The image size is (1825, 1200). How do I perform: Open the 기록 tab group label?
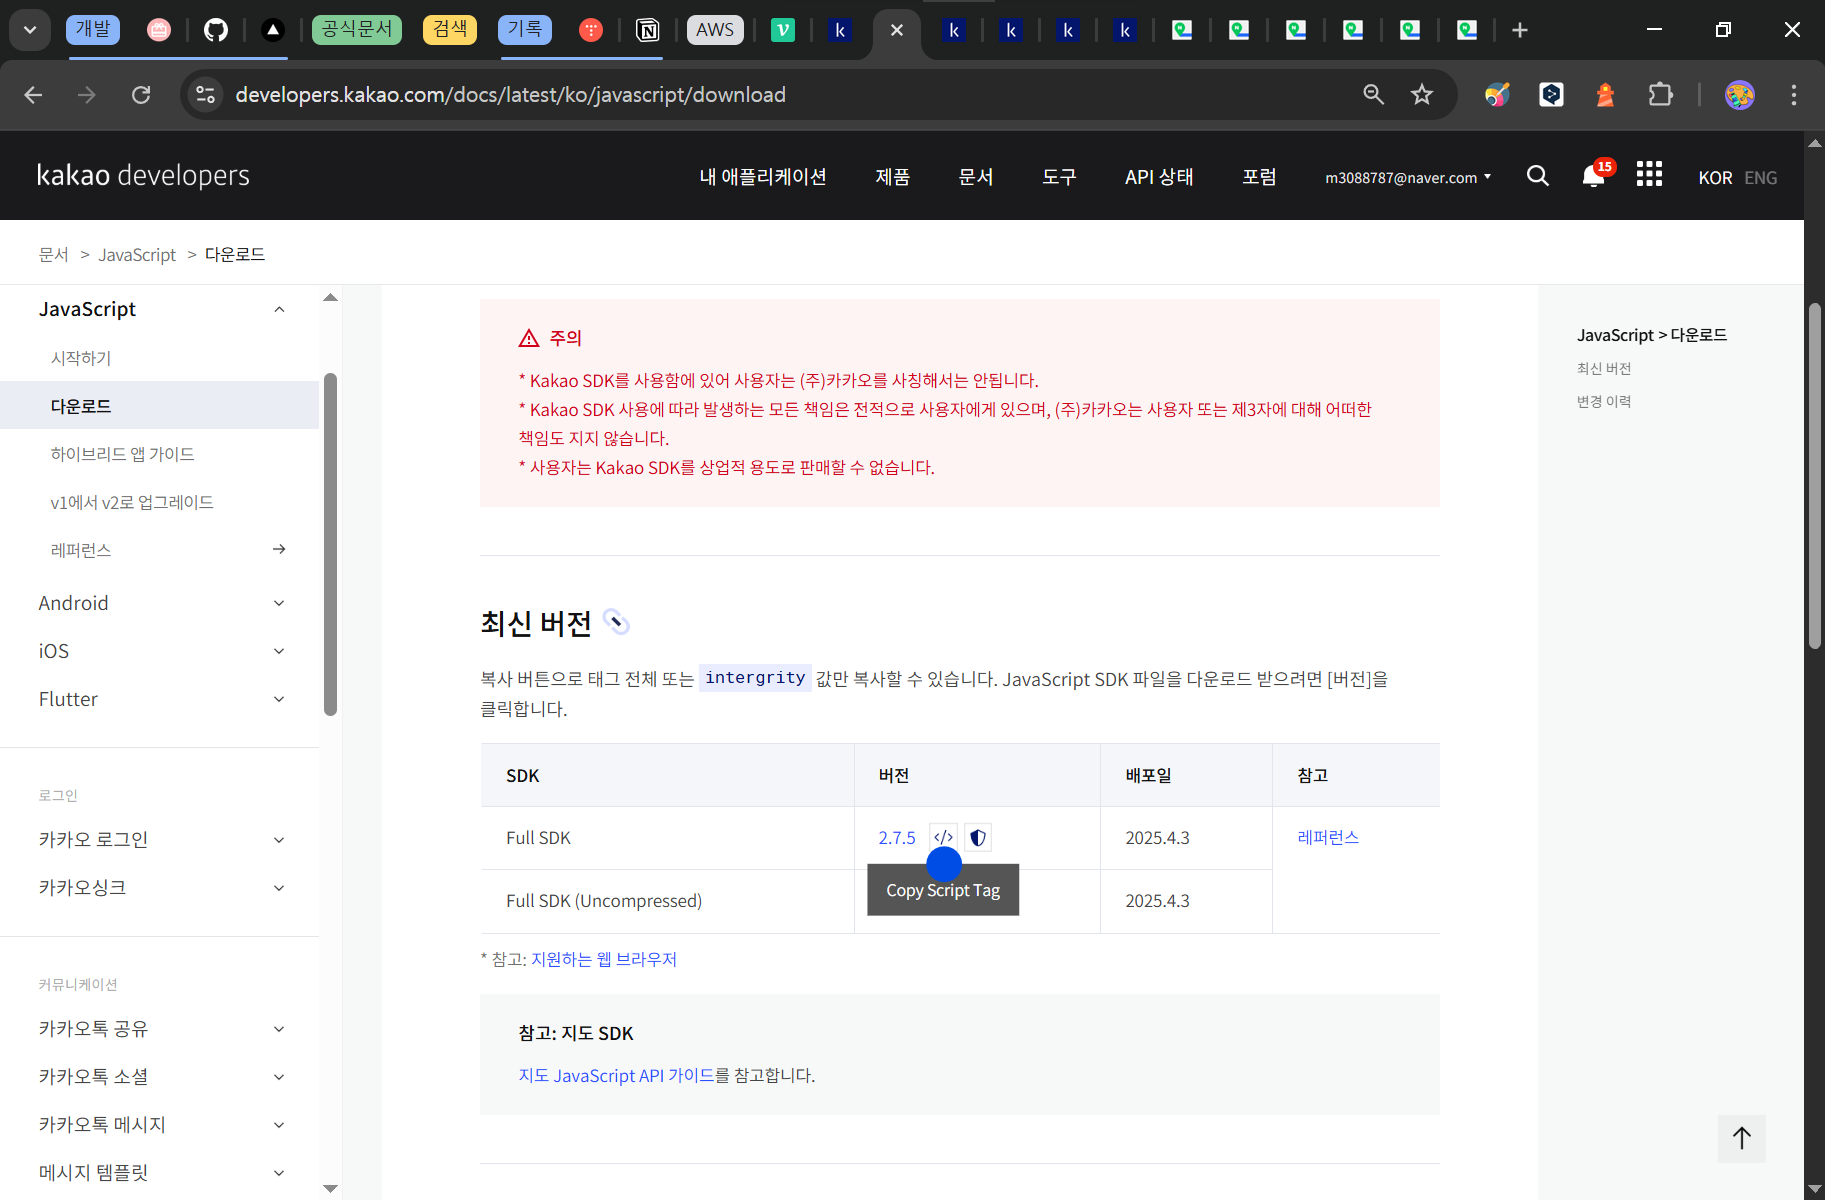[x=525, y=29]
